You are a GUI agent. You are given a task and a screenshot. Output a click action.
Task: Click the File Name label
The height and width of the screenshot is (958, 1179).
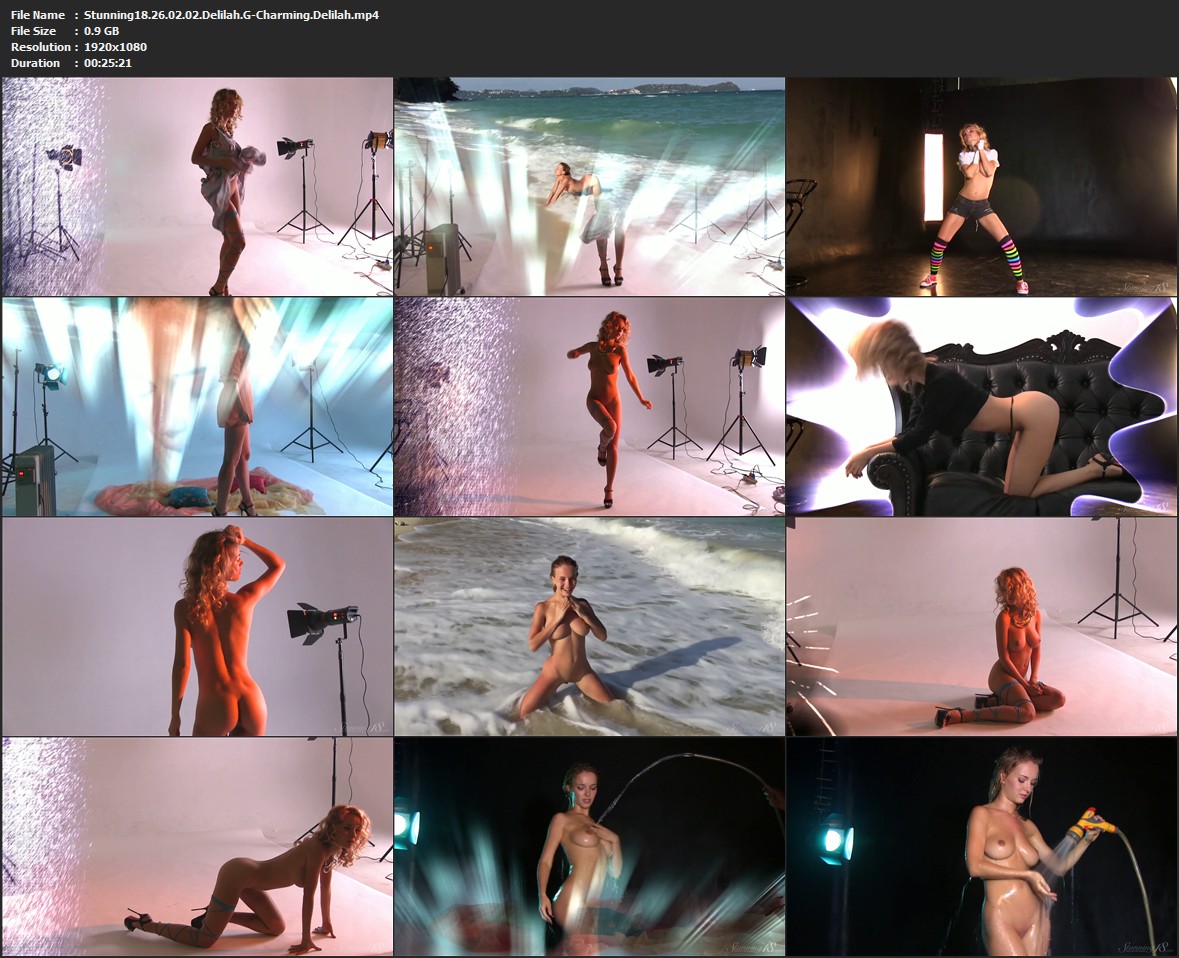(x=38, y=15)
